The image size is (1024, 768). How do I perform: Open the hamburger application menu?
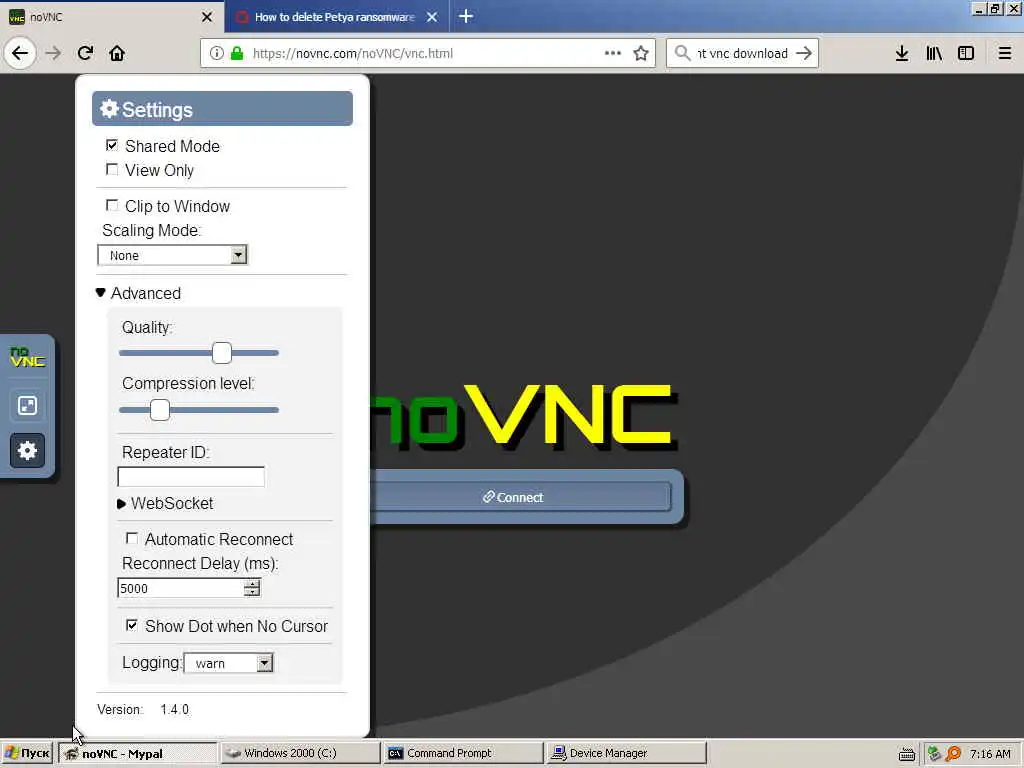point(1004,53)
